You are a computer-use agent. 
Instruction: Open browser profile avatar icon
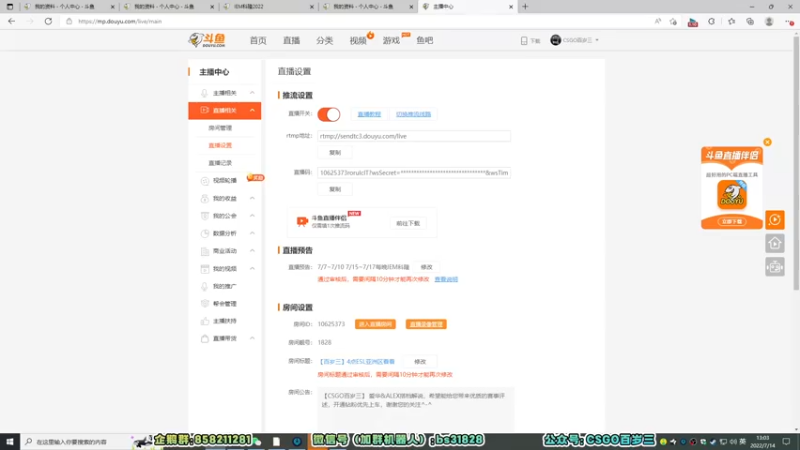(769, 21)
